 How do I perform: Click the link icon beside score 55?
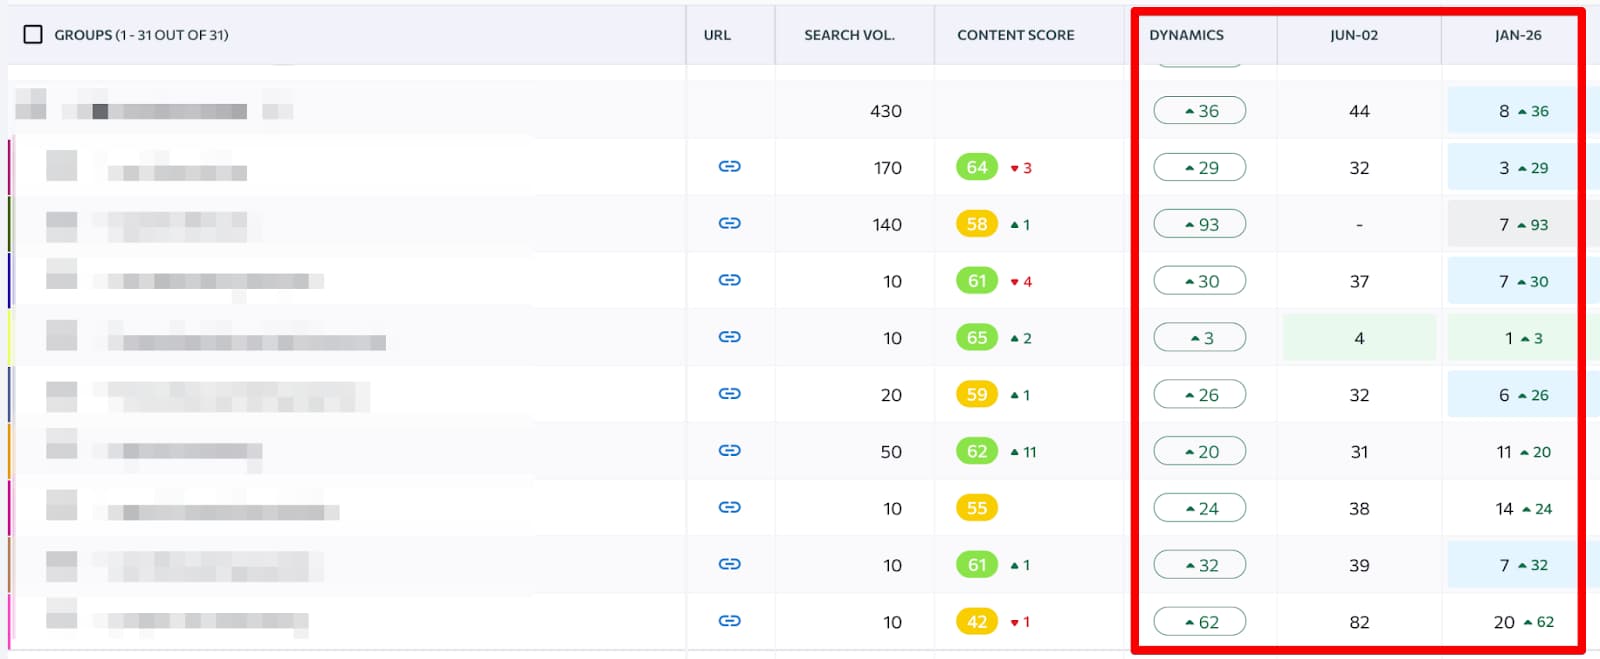click(729, 507)
